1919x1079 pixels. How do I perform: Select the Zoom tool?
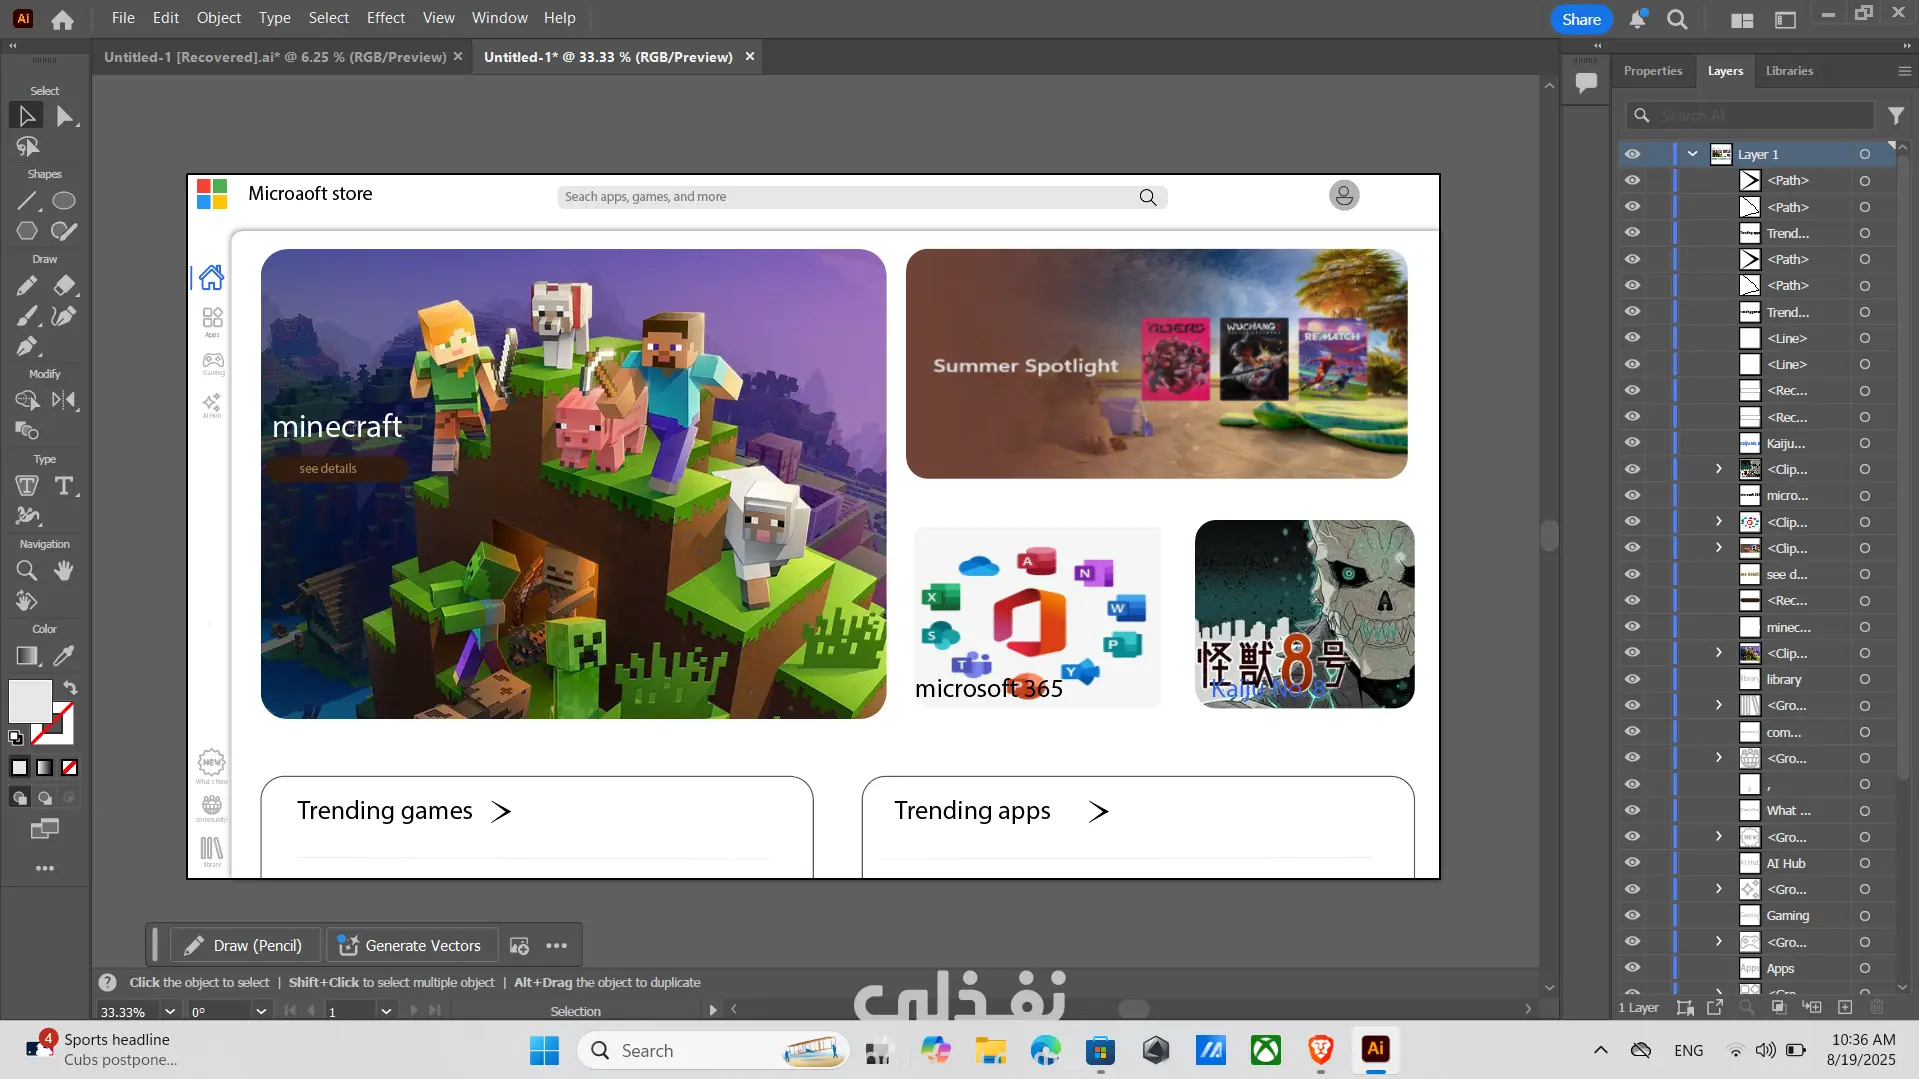[27, 571]
